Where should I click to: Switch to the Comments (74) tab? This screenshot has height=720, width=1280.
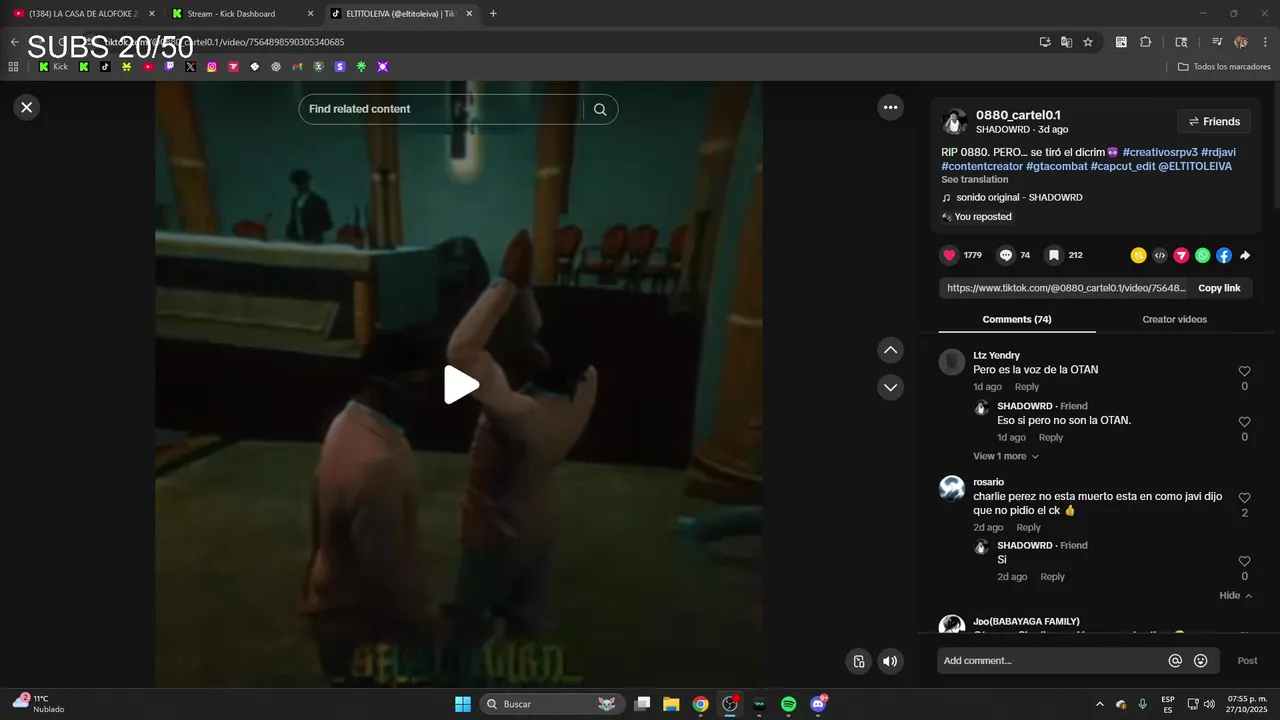1017,319
